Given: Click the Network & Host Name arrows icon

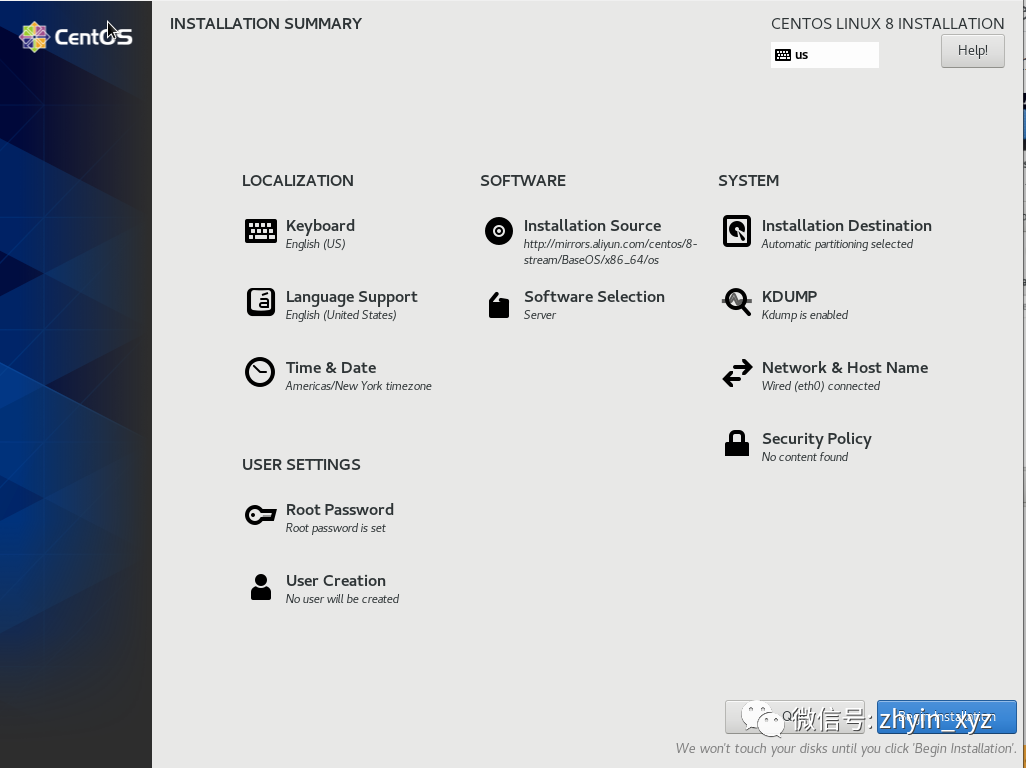Looking at the screenshot, I should (x=737, y=373).
